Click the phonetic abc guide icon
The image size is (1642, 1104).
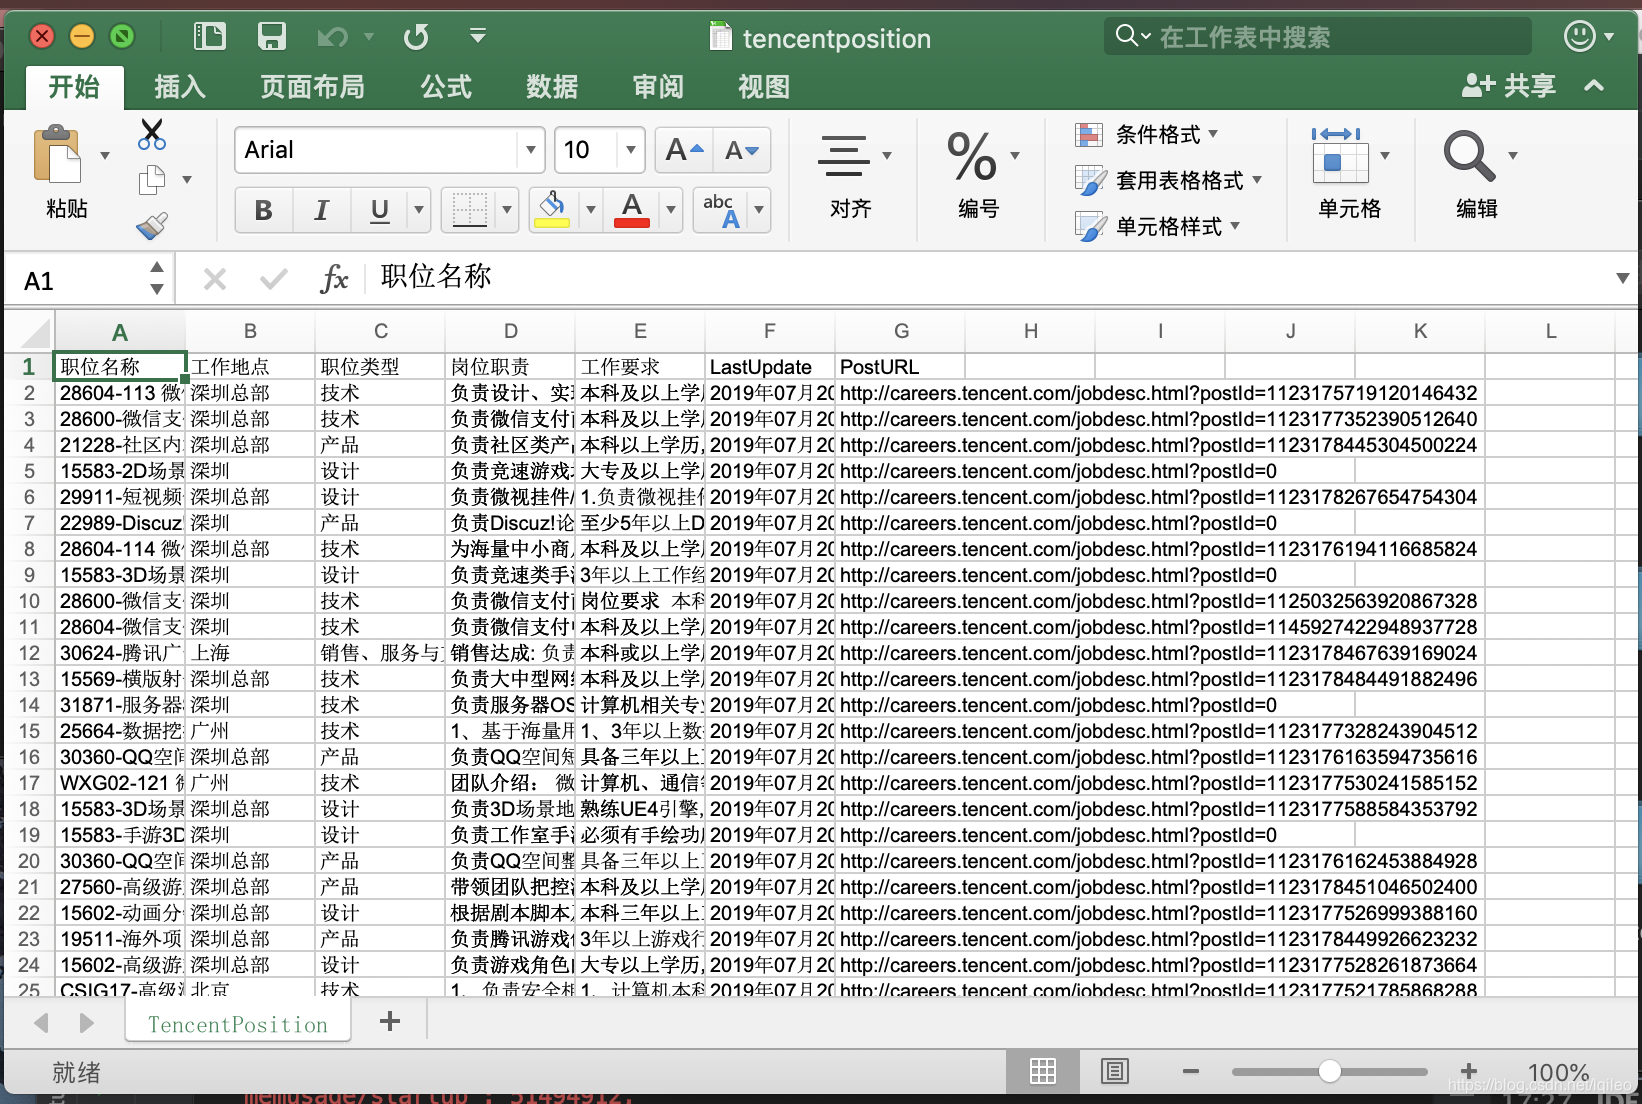click(x=722, y=210)
